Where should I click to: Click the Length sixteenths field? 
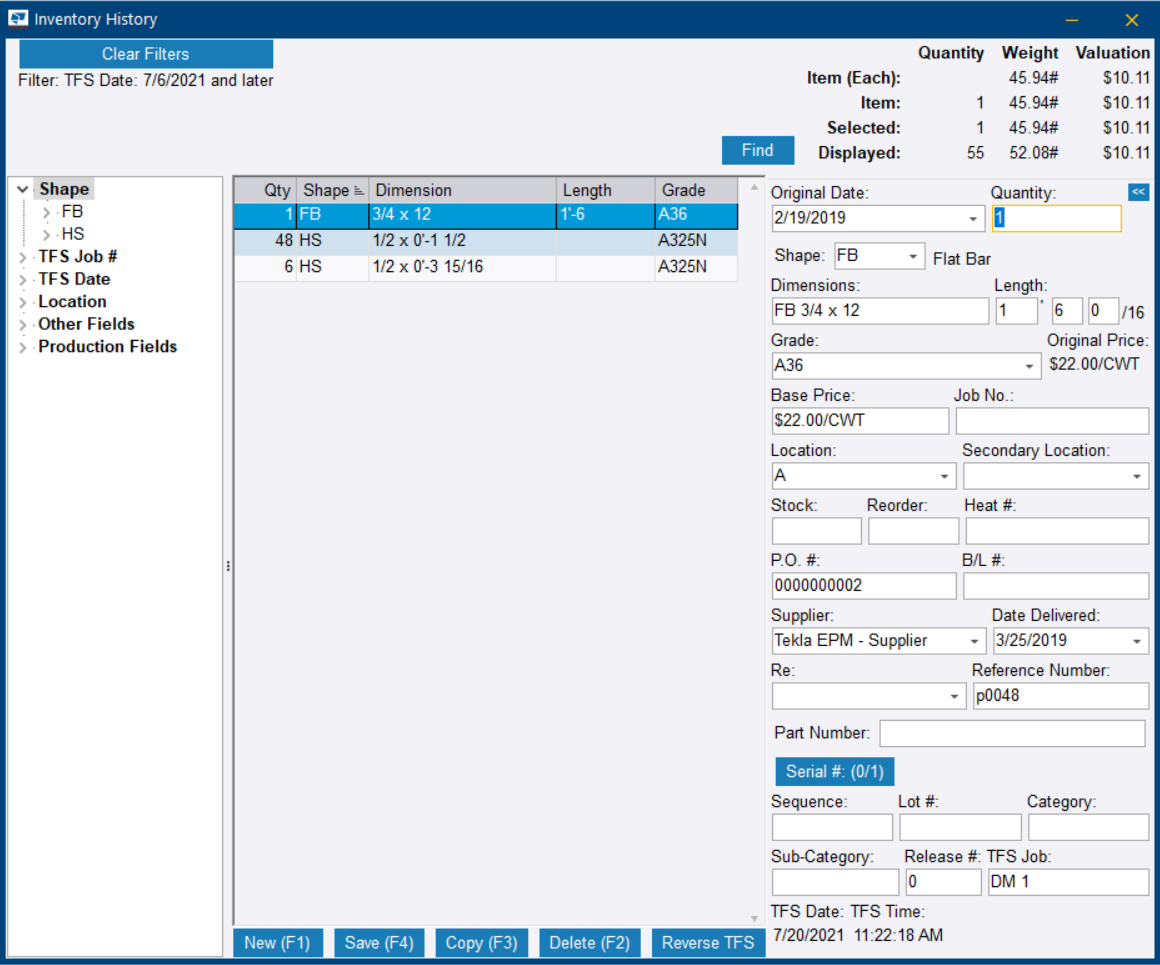(x=1103, y=311)
